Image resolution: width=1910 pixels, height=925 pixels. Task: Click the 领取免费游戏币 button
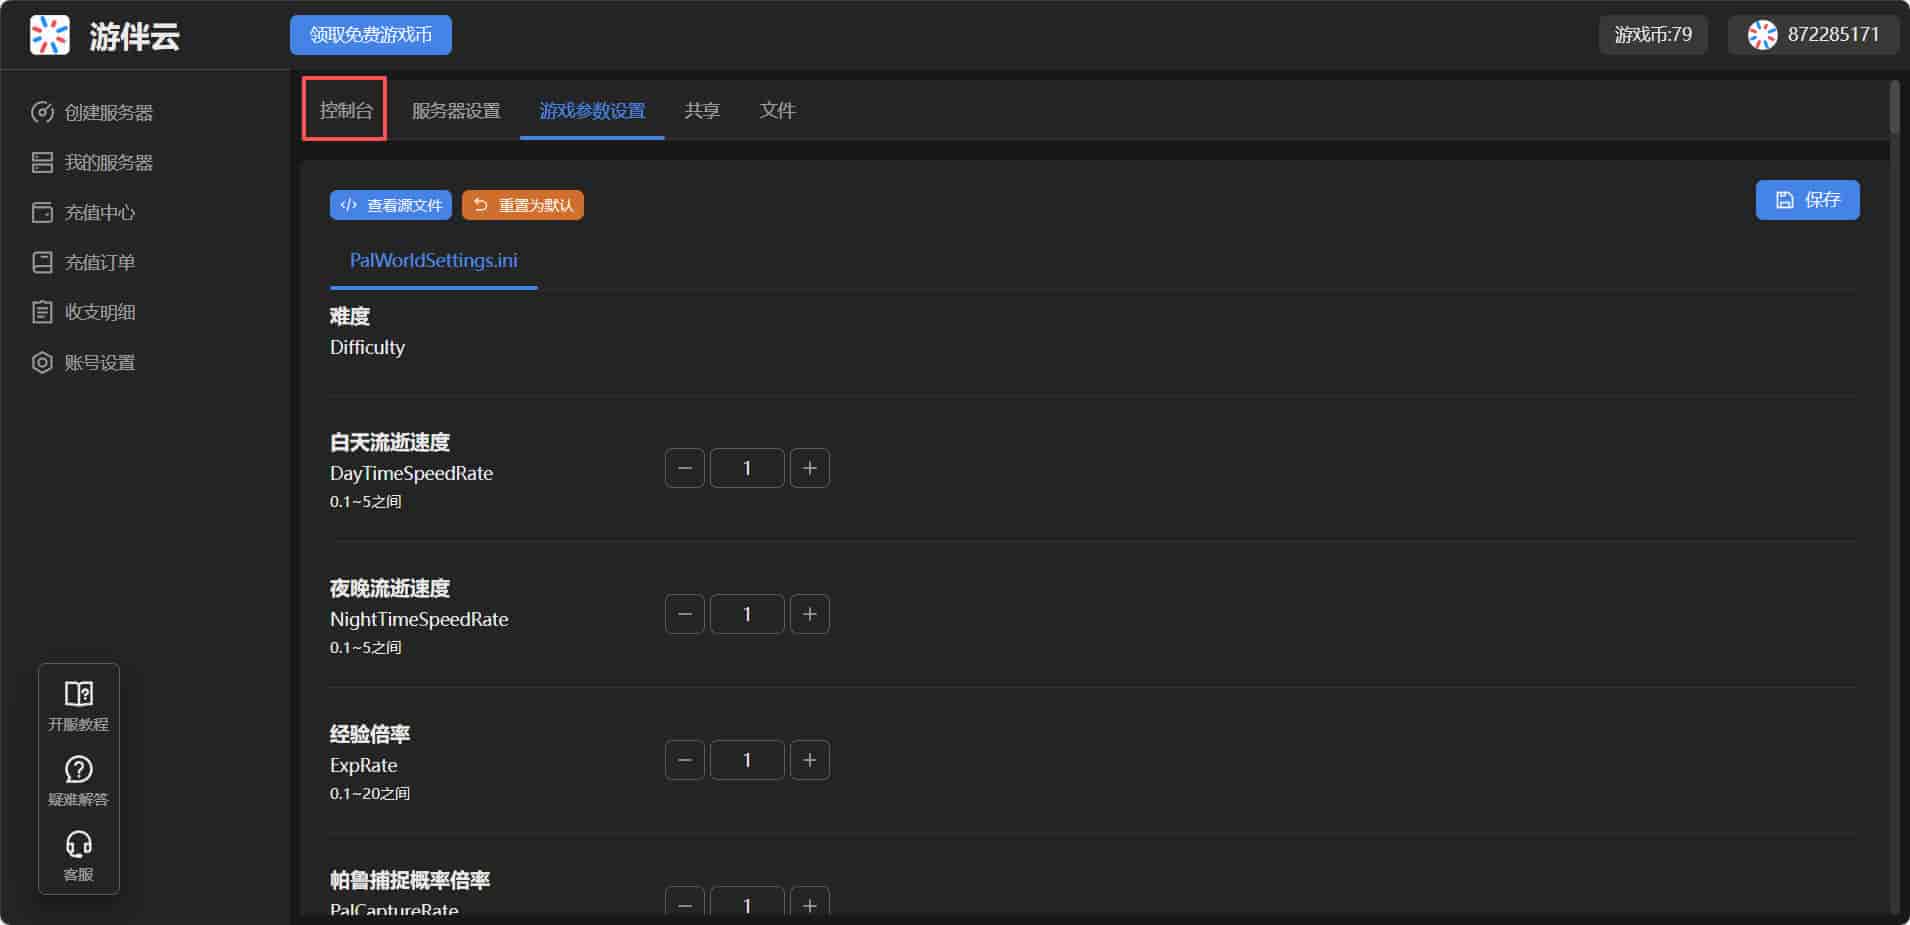click(371, 35)
